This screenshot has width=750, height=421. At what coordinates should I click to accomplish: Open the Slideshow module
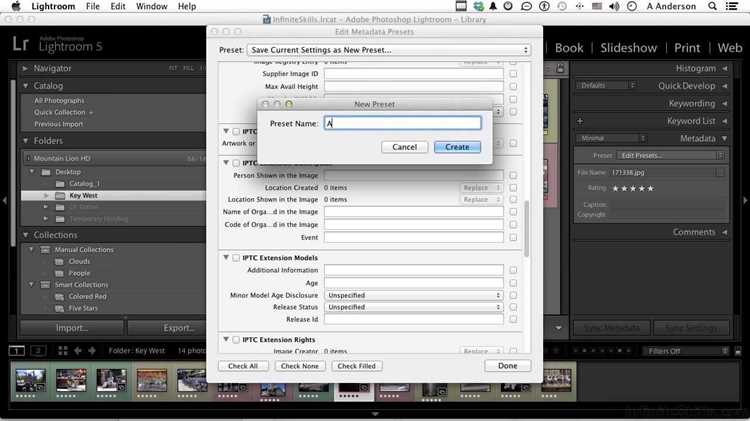point(629,48)
